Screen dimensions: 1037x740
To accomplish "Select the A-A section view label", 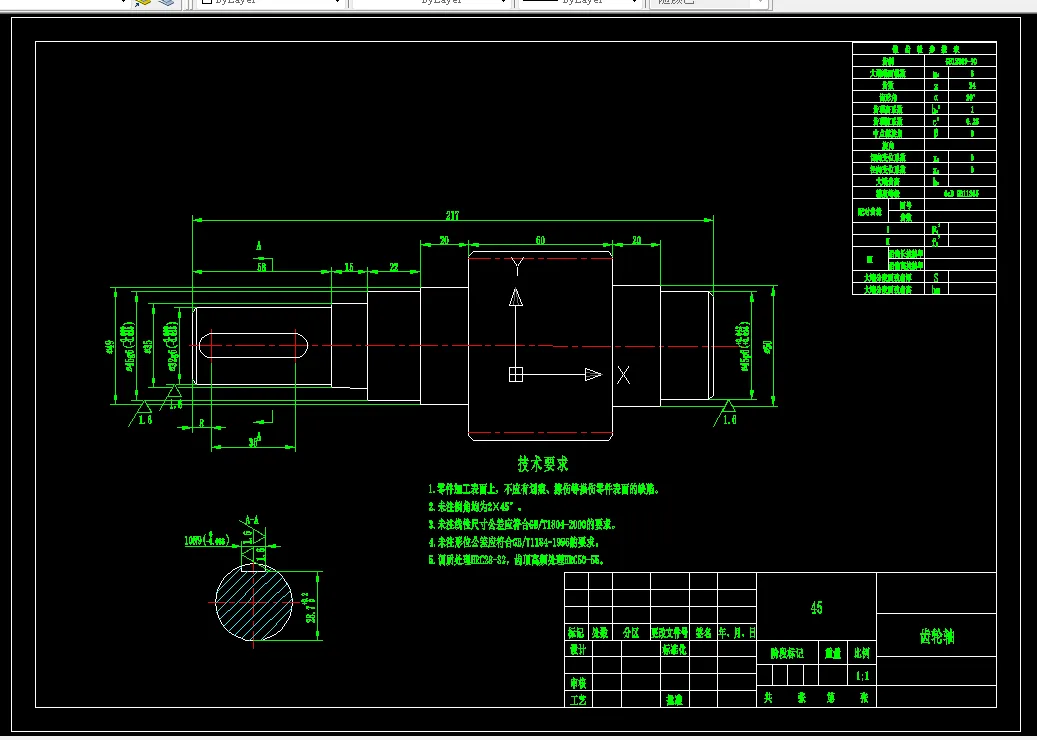I will click(x=251, y=519).
